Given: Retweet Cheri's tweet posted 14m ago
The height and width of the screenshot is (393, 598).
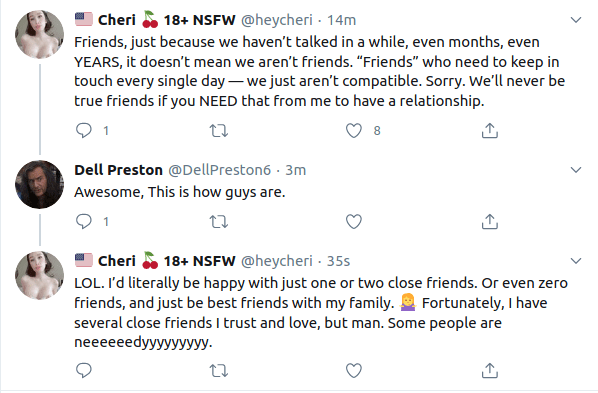Looking at the screenshot, I should click(219, 131).
